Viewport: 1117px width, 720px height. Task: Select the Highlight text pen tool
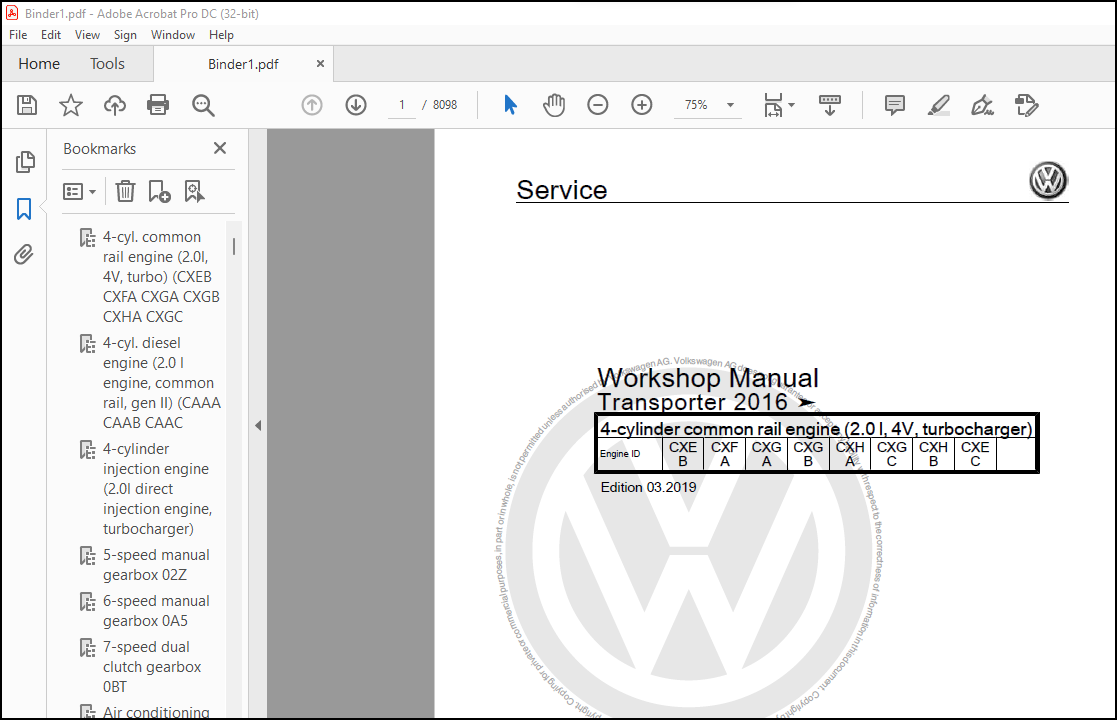939,105
